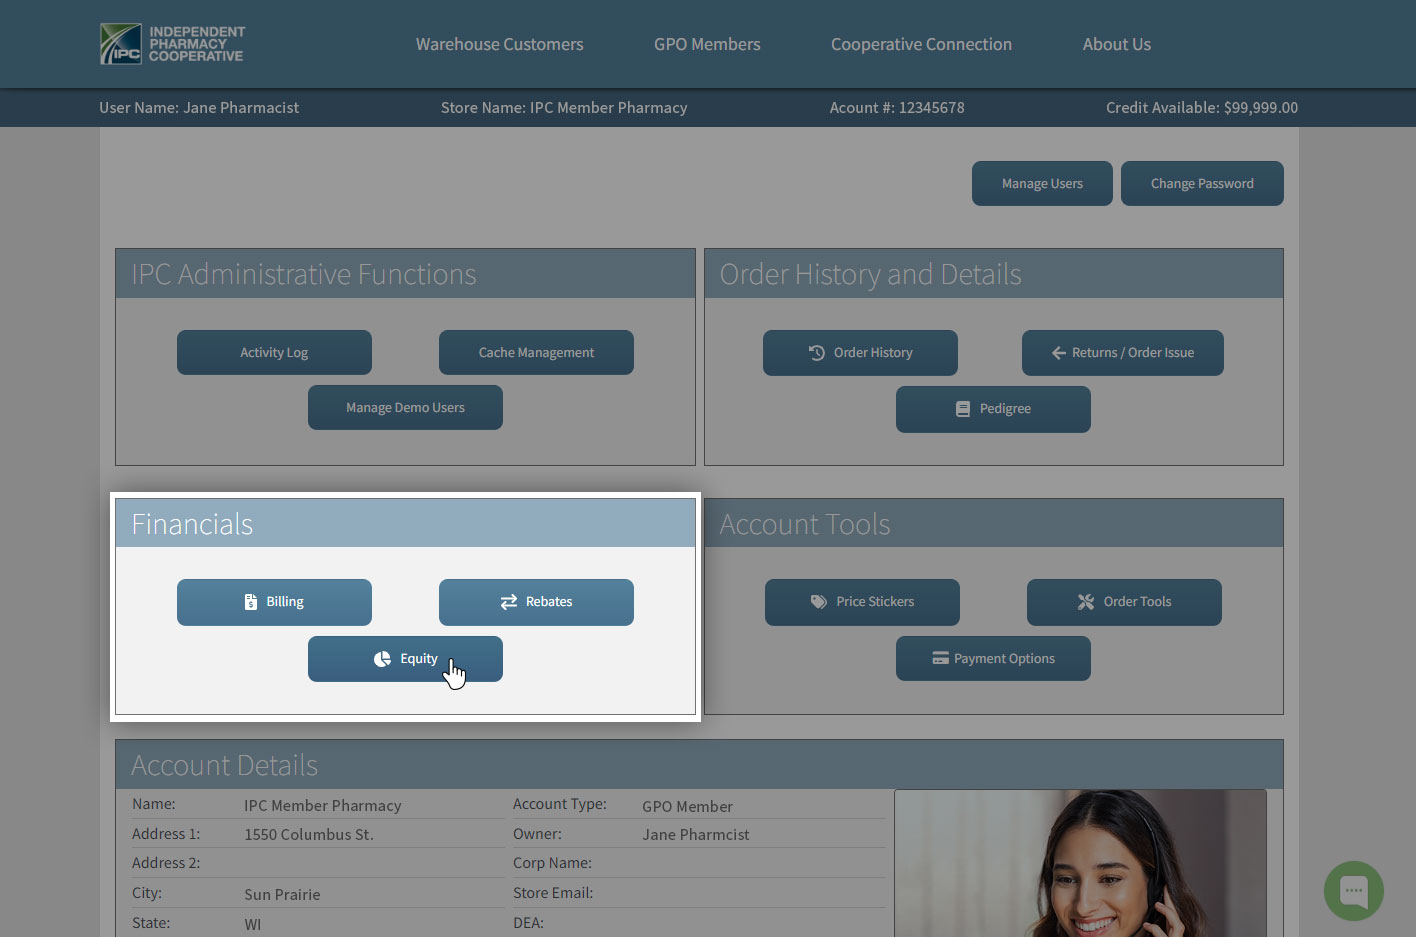Viewport: 1416px width, 937px height.
Task: Click the 'Address 2:' label
Action: [x=166, y=863]
